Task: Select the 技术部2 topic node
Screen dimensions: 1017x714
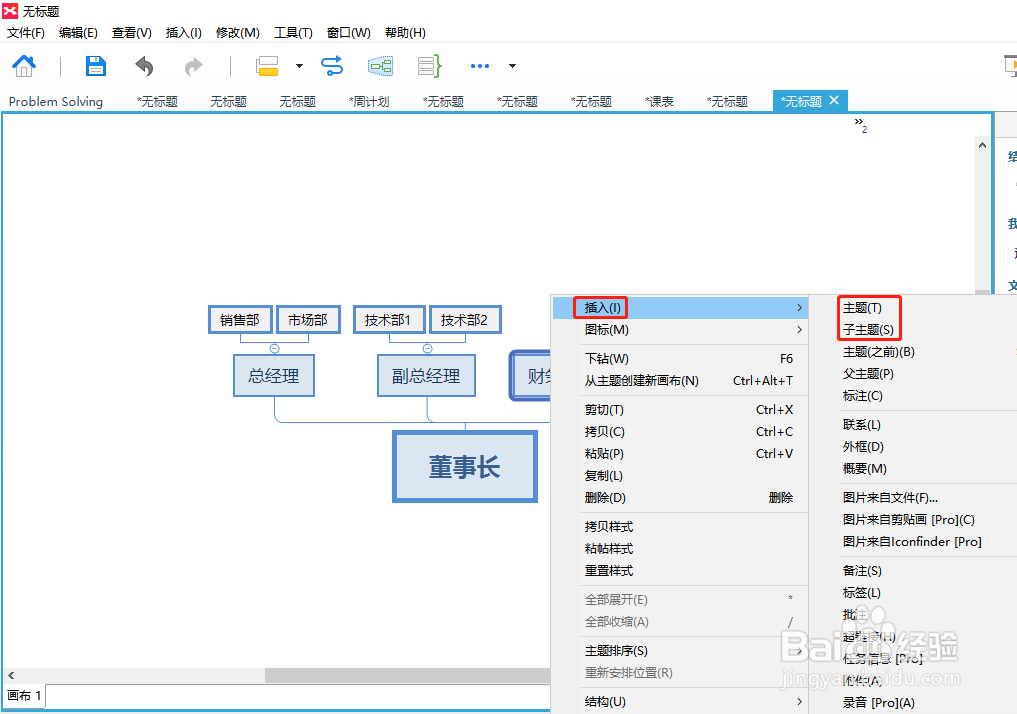Action: [465, 320]
